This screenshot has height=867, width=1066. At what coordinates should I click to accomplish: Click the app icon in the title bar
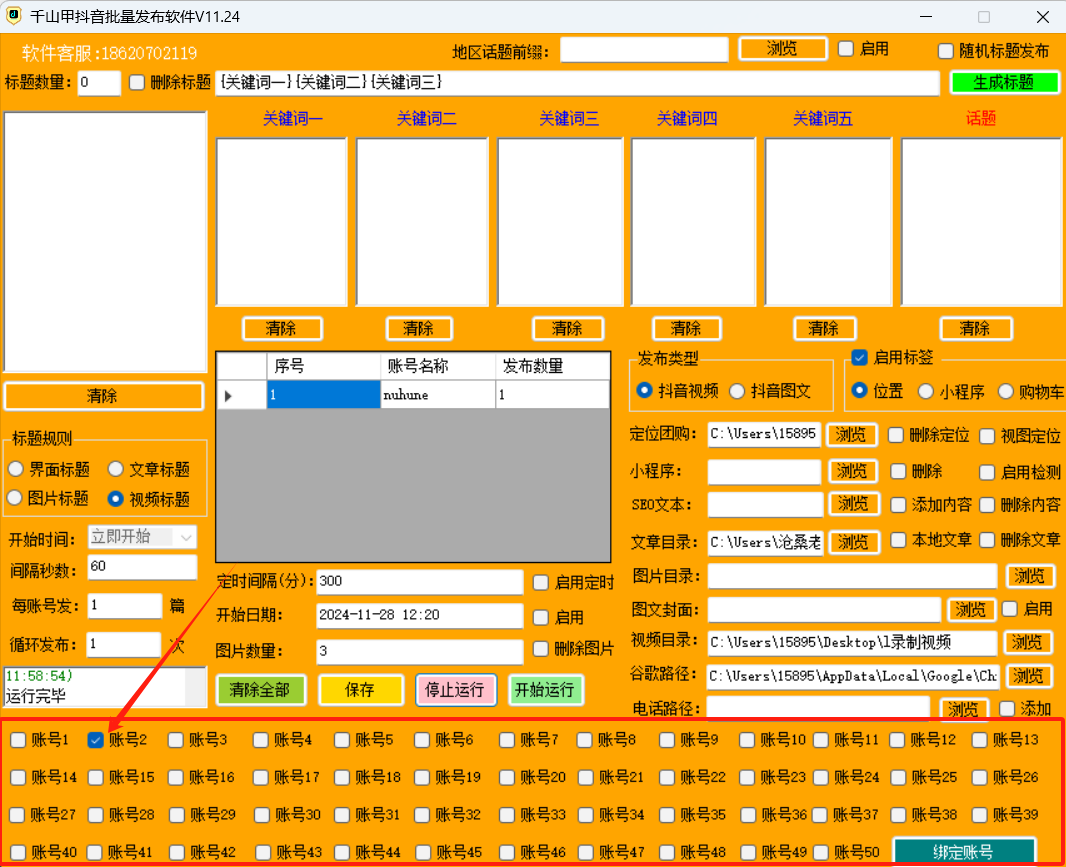pos(14,17)
